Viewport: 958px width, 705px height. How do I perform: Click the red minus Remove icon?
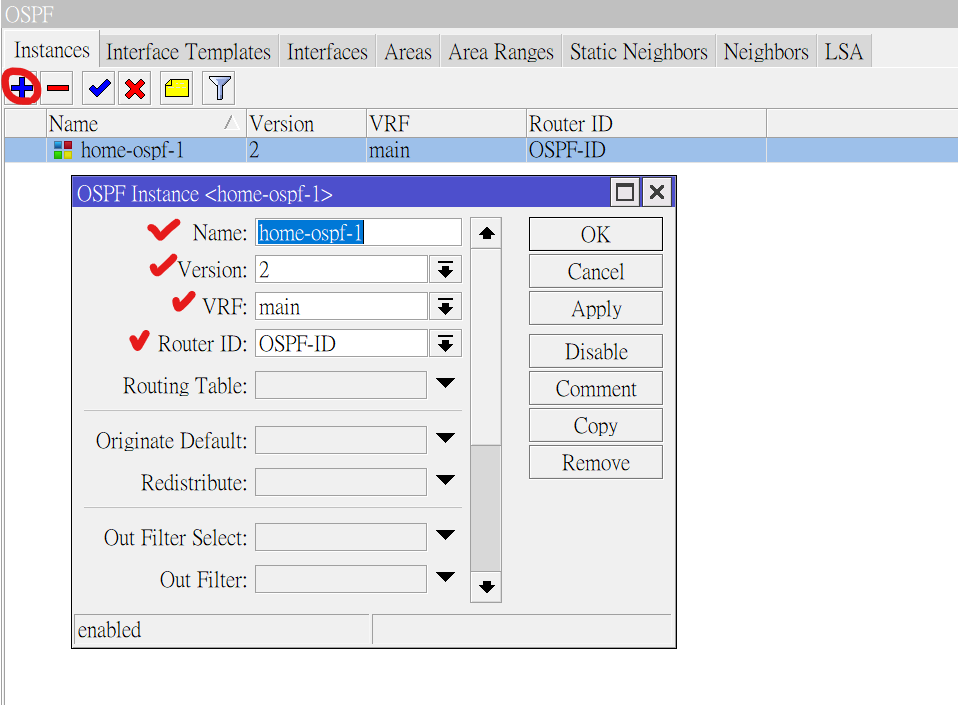coord(58,88)
